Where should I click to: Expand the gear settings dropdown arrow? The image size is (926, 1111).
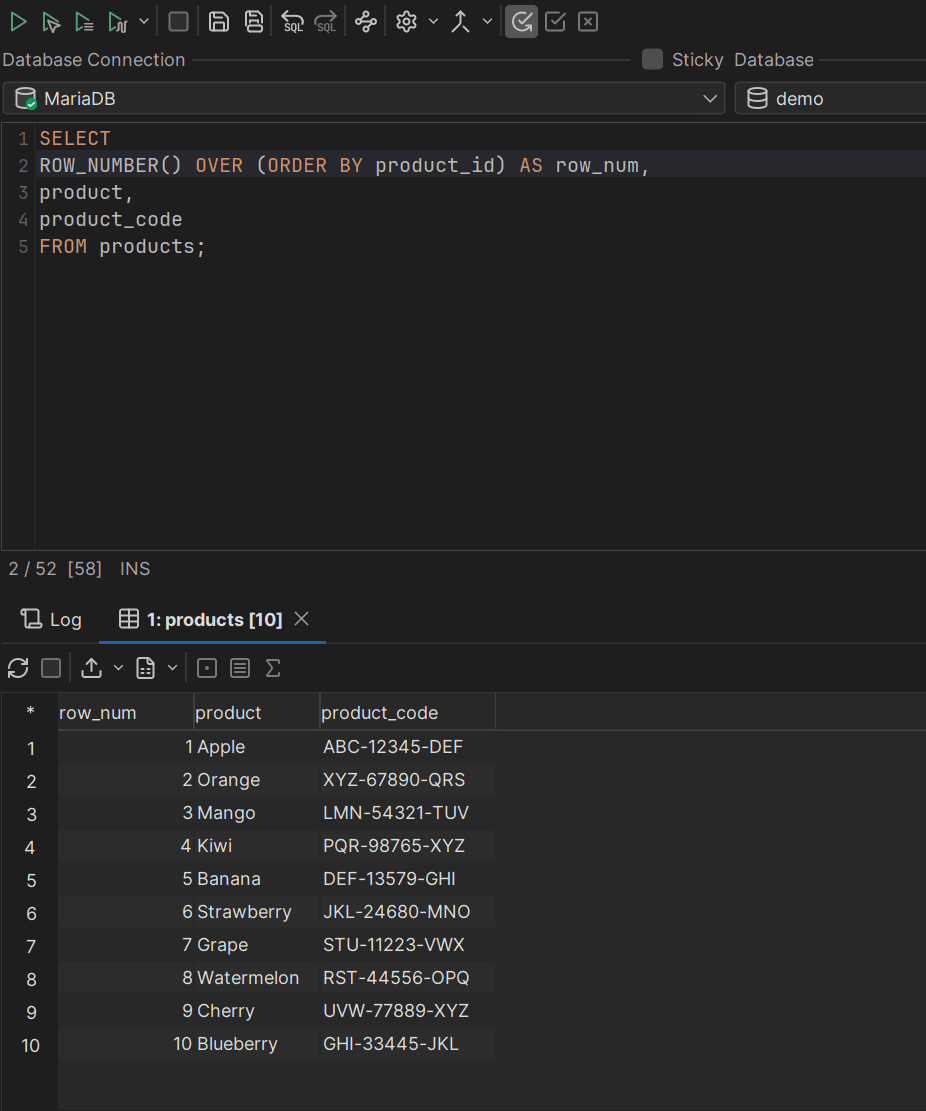click(x=434, y=21)
